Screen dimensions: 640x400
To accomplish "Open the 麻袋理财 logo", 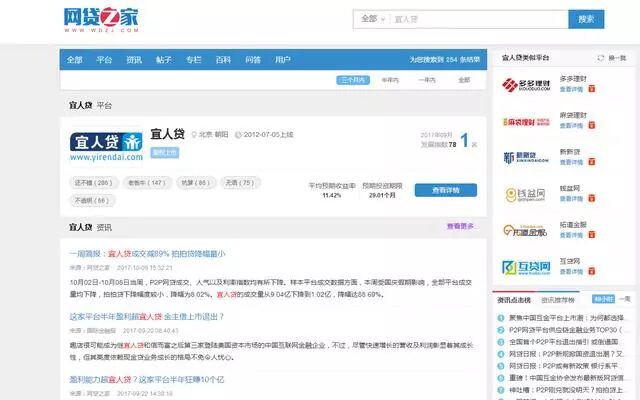I will pyautogui.click(x=526, y=122).
